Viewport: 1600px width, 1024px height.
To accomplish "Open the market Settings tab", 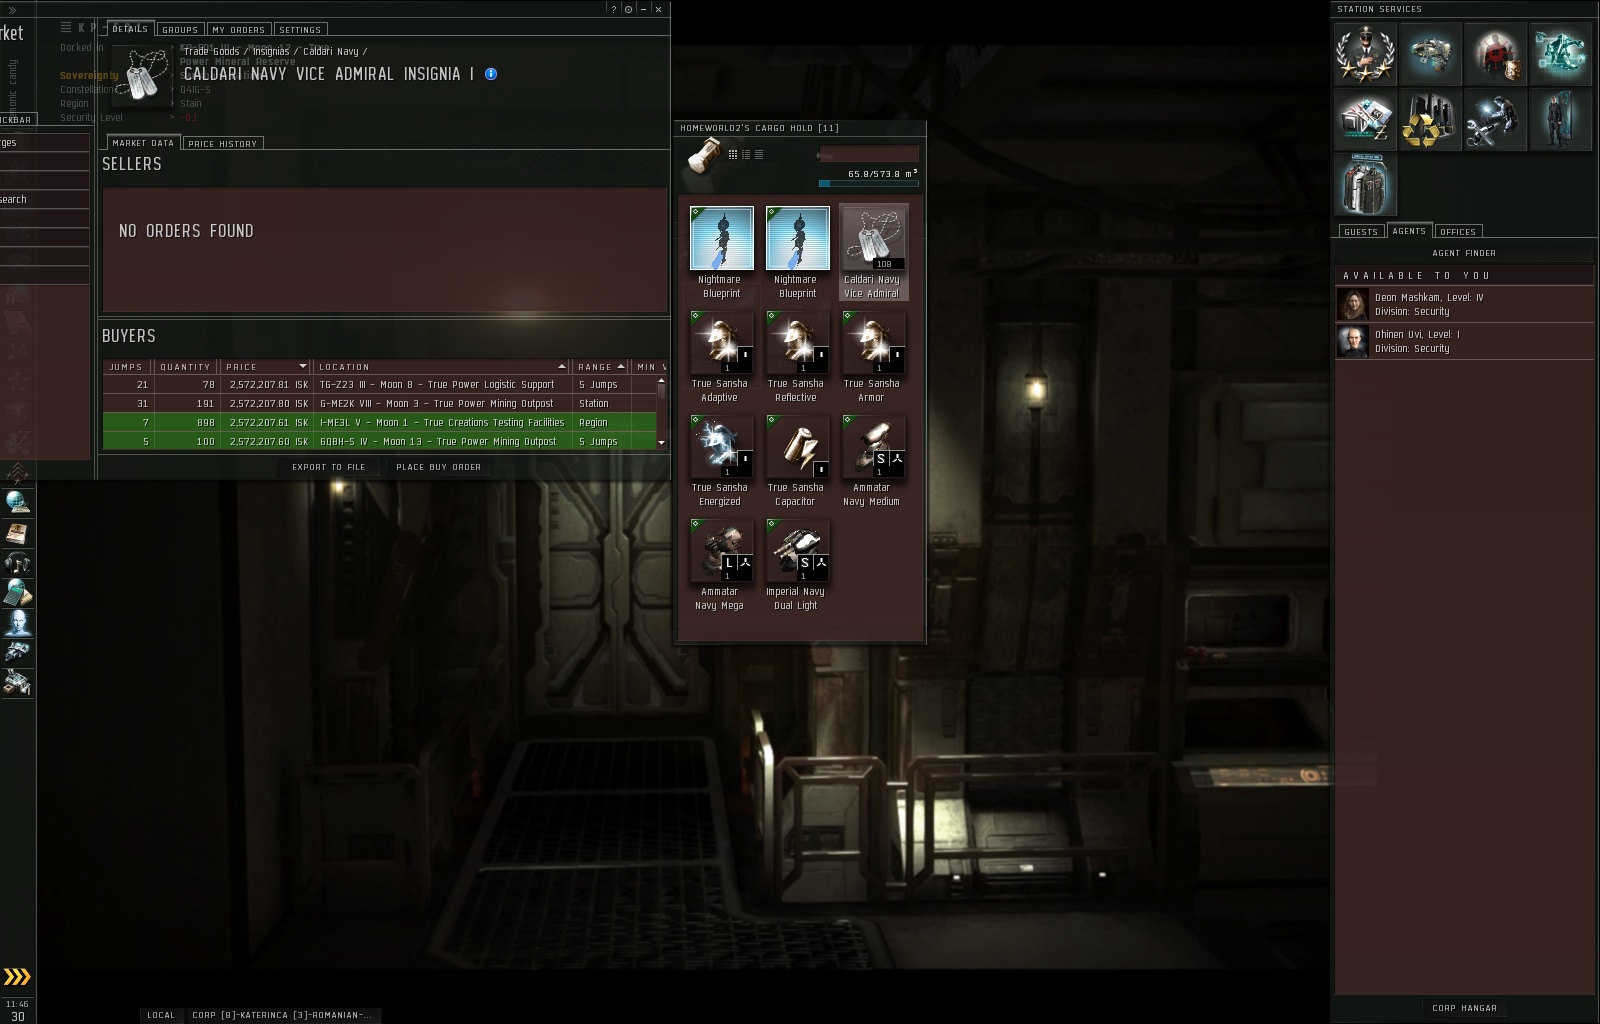I will [300, 30].
